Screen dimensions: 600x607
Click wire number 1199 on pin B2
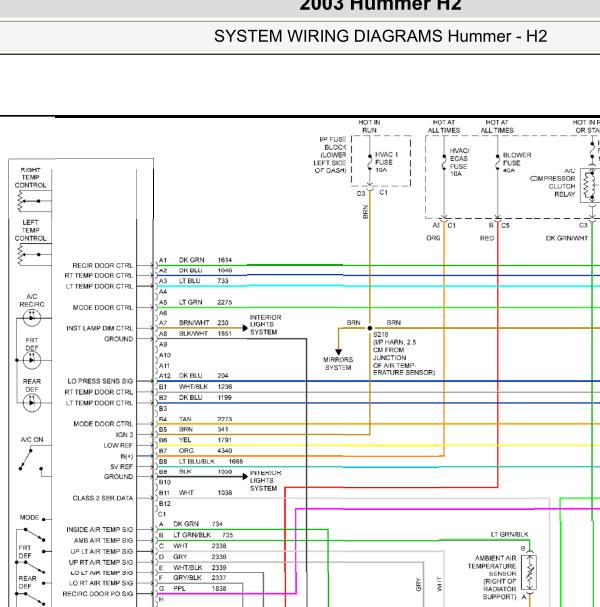click(x=225, y=398)
